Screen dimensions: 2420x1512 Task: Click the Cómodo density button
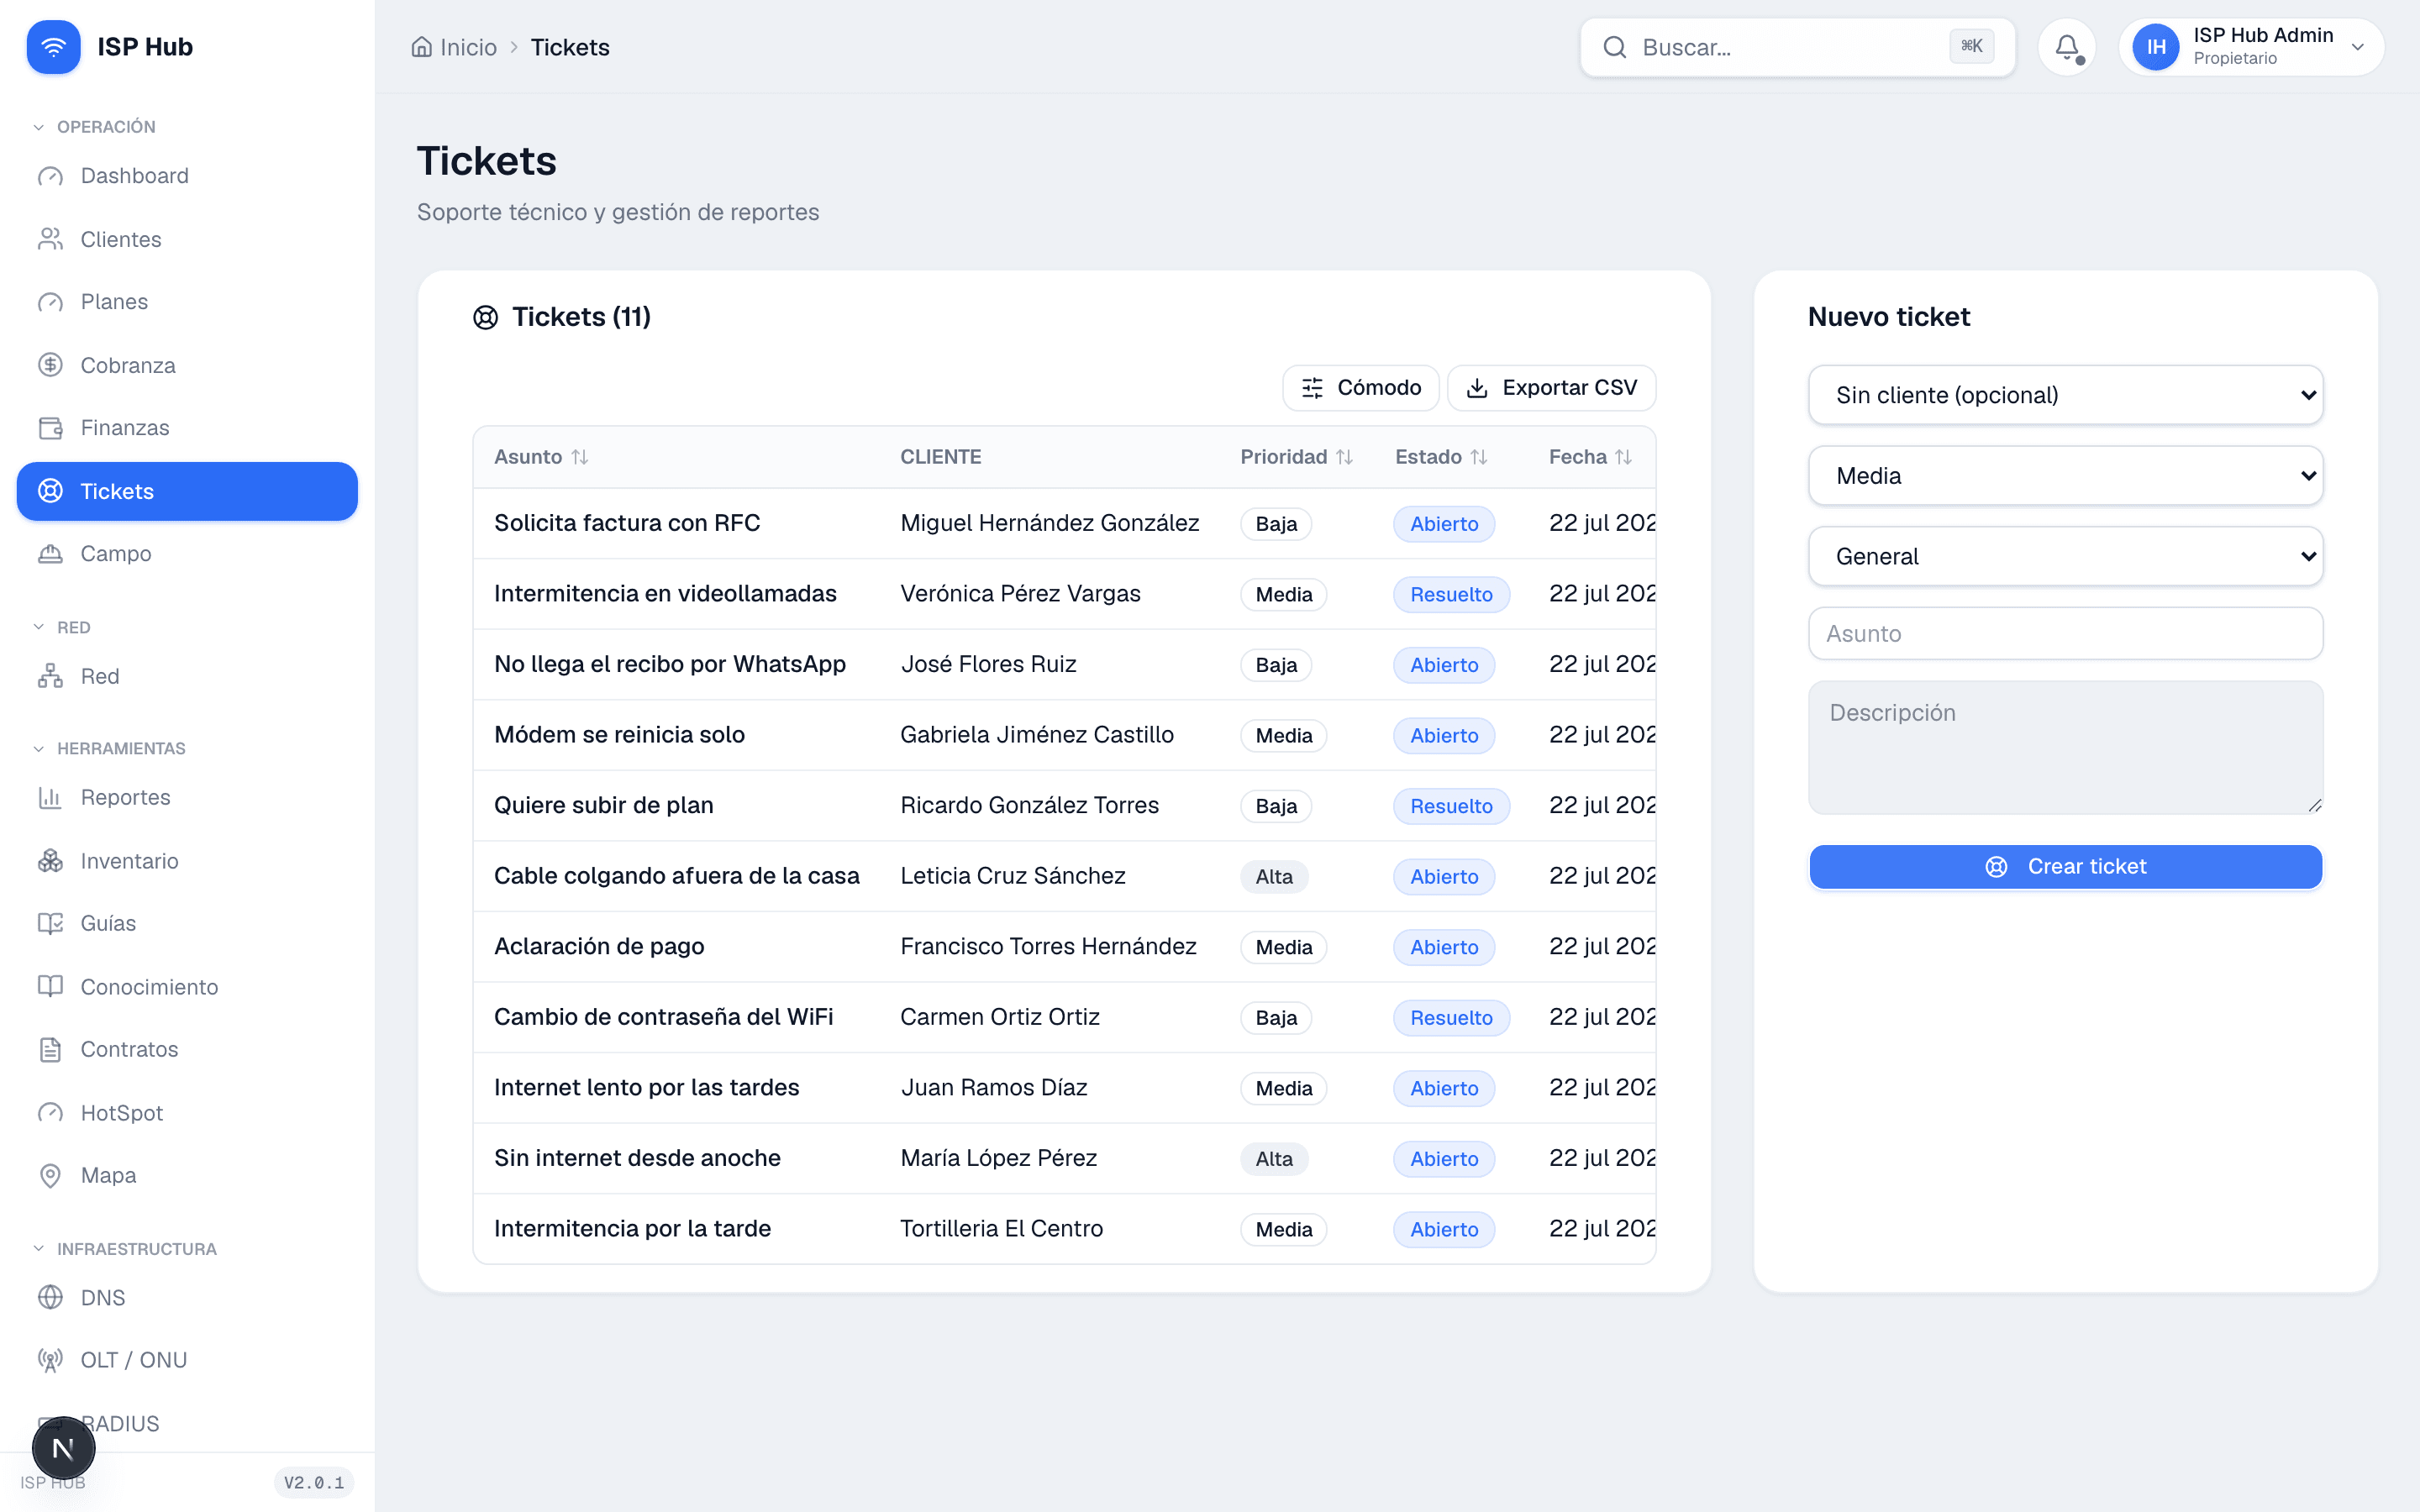[x=1360, y=388]
